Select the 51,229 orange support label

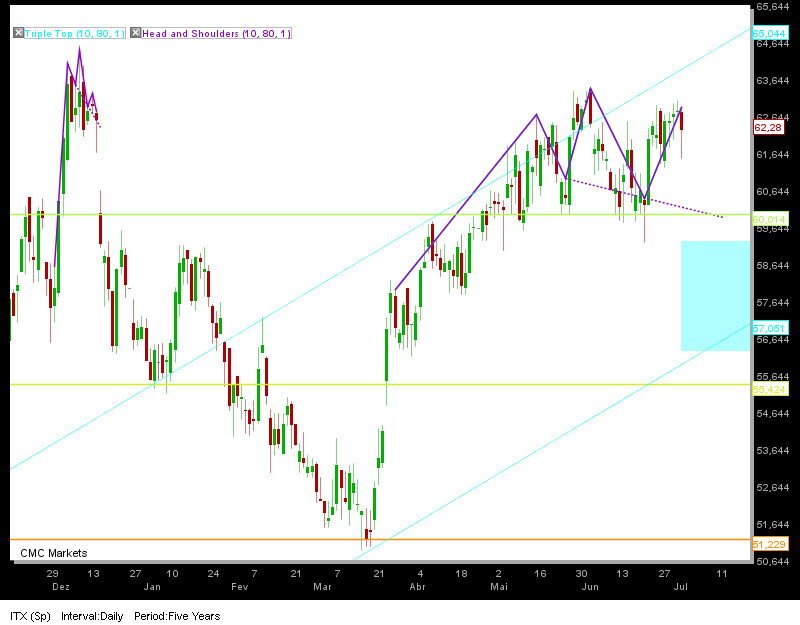(x=769, y=544)
